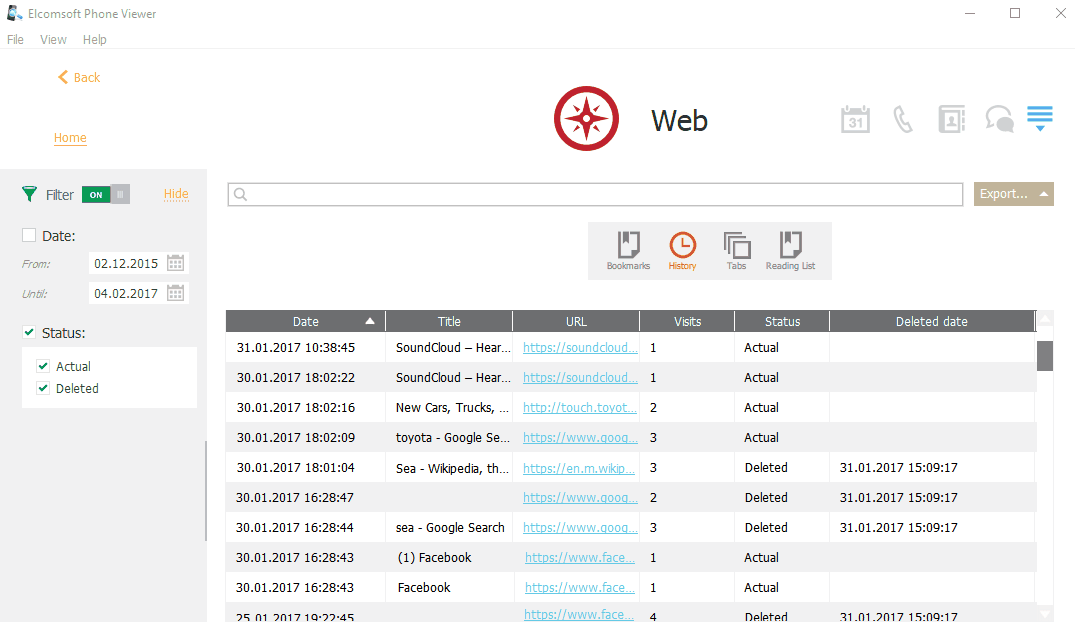Open the From date calendar picker
1075x622 pixels.
(x=176, y=264)
